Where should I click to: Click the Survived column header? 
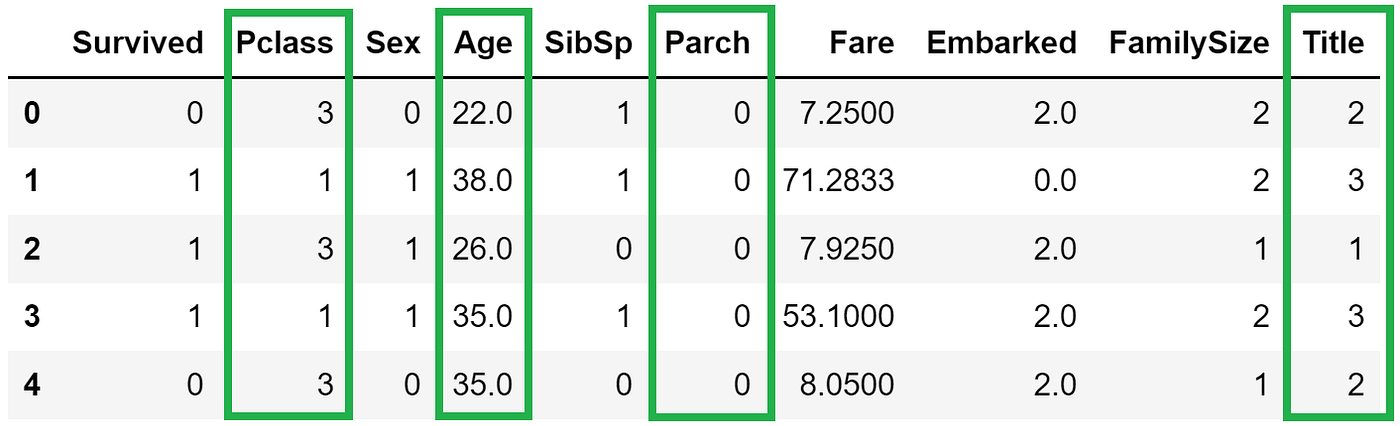[138, 43]
